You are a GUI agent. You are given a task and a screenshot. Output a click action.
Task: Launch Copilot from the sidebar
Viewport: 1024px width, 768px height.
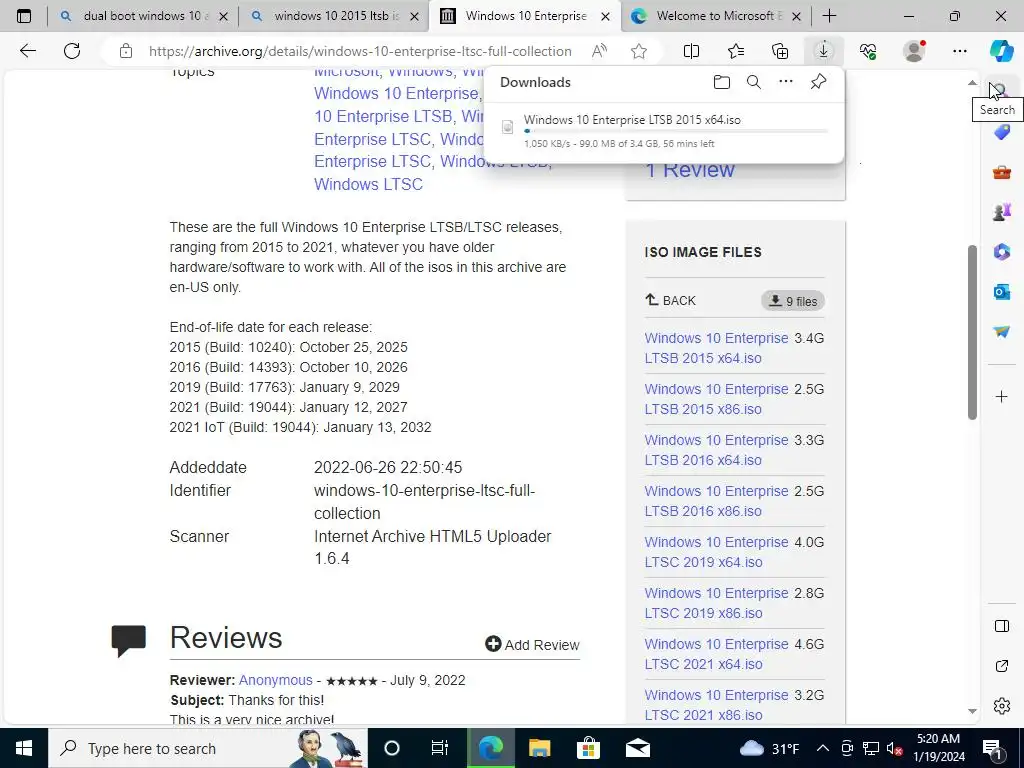[1002, 51]
